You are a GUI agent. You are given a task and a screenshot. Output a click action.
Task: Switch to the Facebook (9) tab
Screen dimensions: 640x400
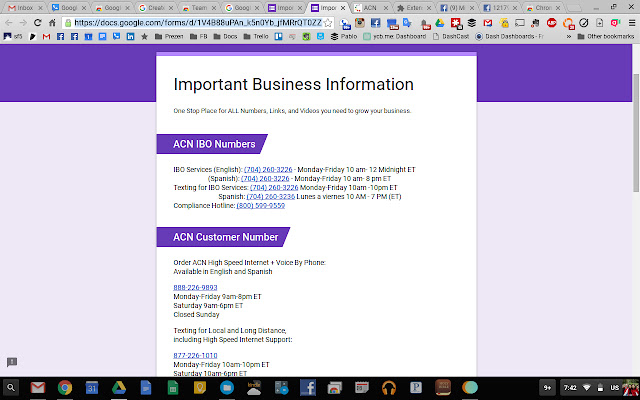pos(456,8)
